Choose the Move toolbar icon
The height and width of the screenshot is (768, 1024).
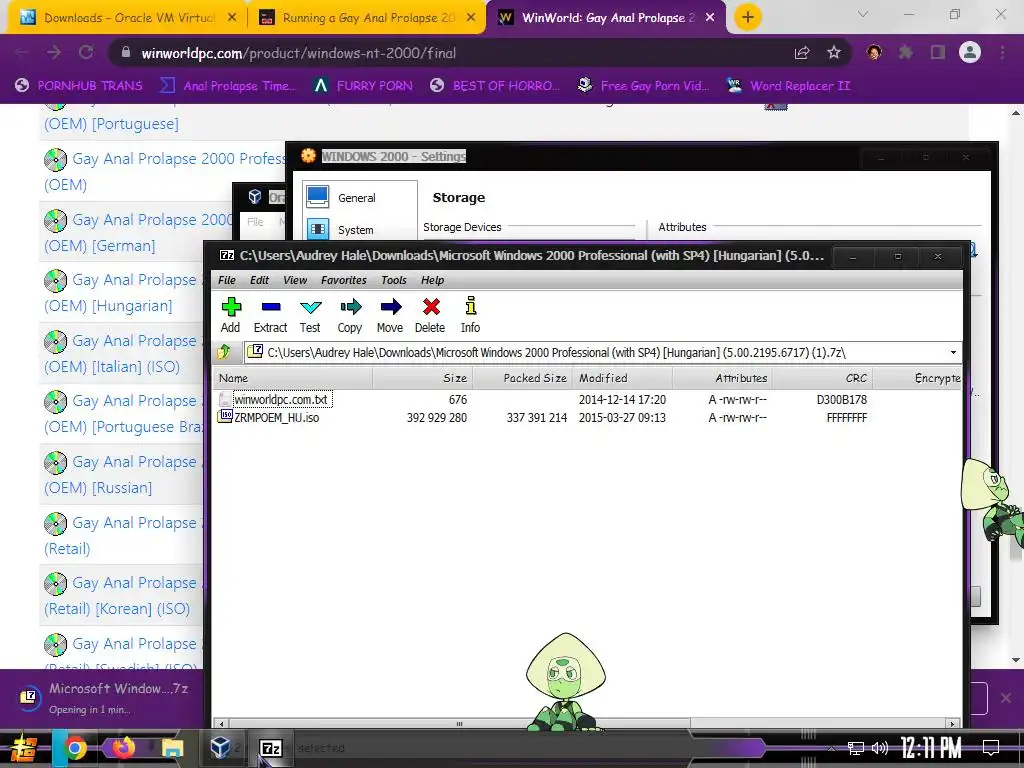pyautogui.click(x=390, y=315)
